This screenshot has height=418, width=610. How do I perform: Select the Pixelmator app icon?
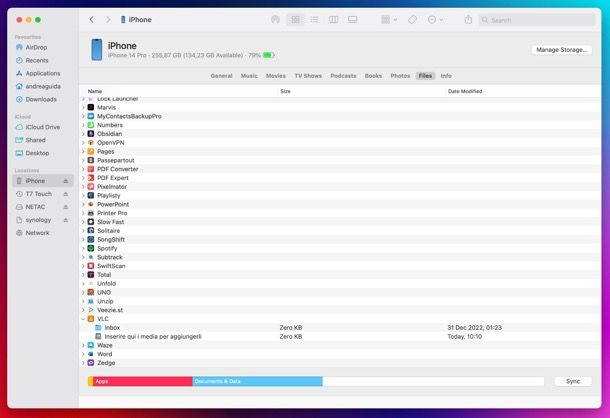pos(91,187)
